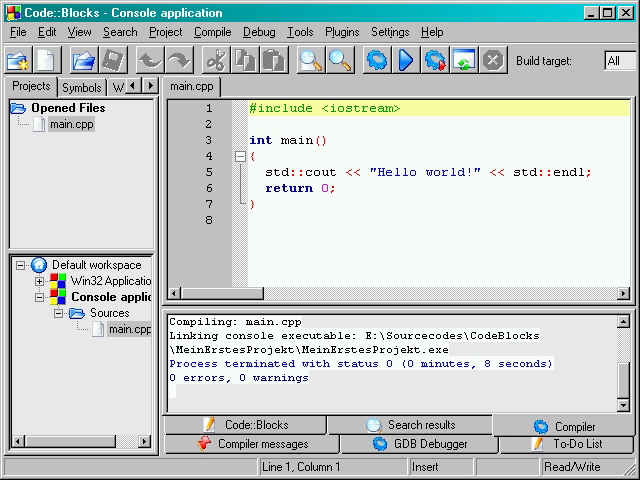
Task: Click the Replace magnifier icon
Action: coord(340,61)
